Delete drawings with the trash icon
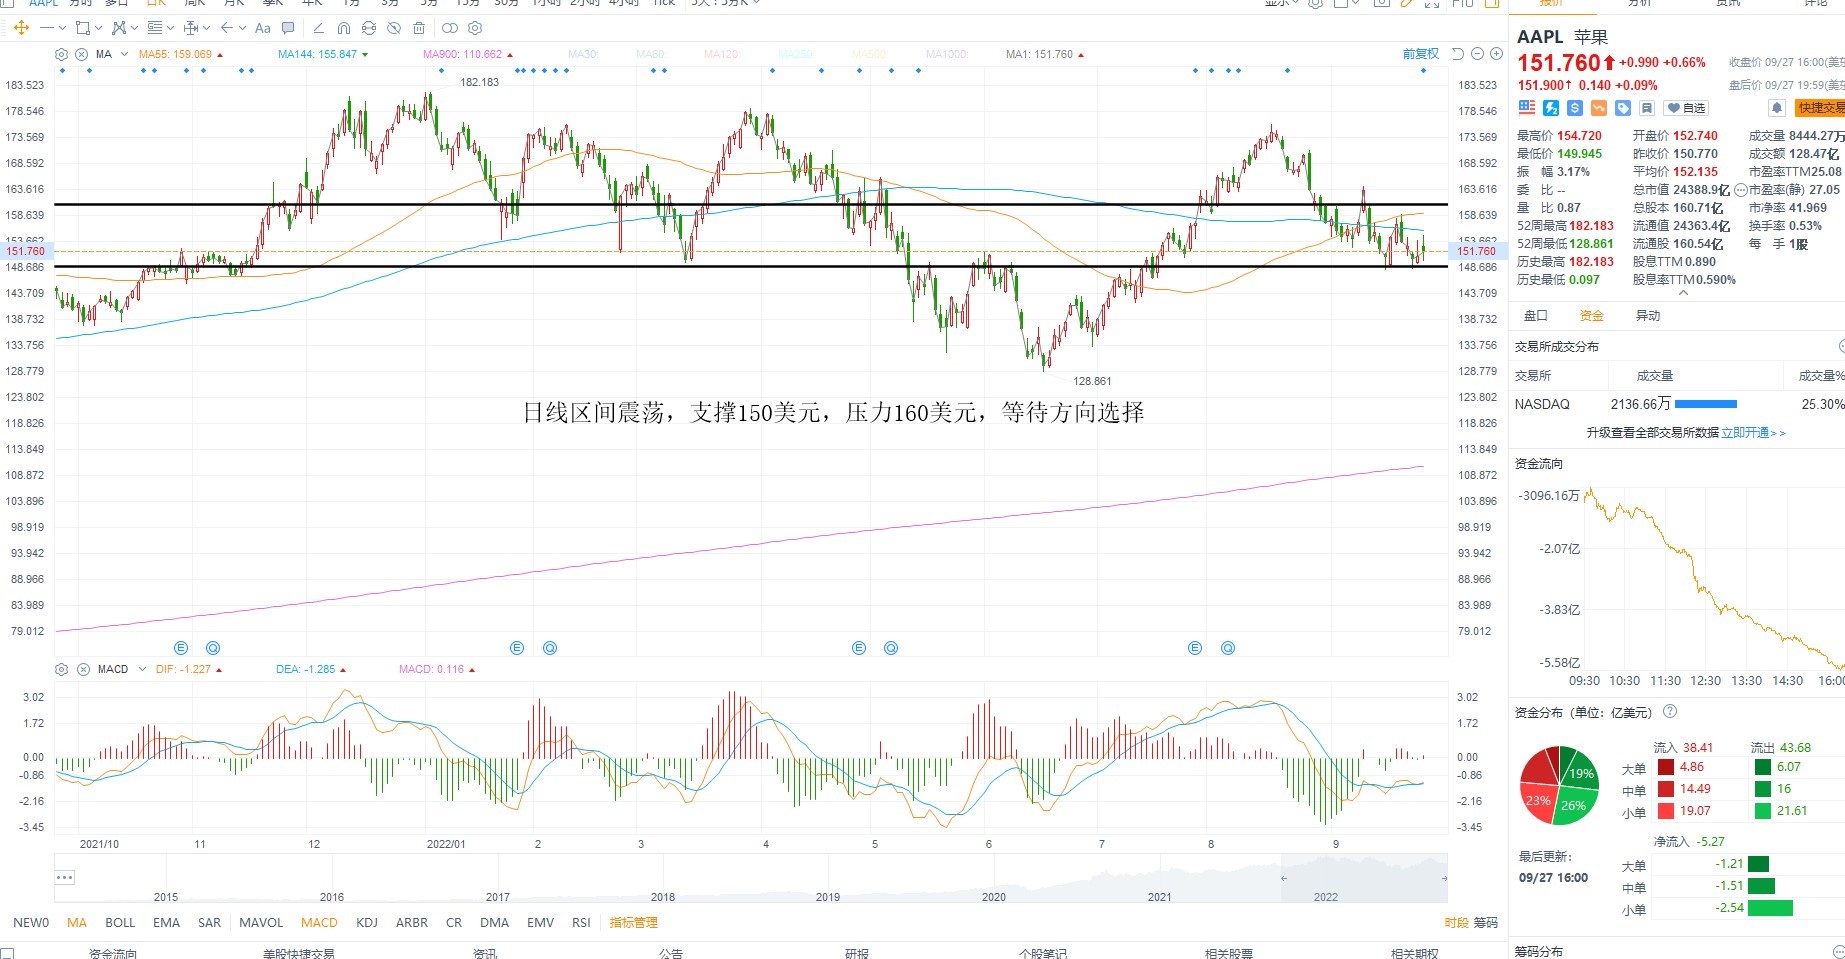This screenshot has height=959, width=1845. coord(419,28)
